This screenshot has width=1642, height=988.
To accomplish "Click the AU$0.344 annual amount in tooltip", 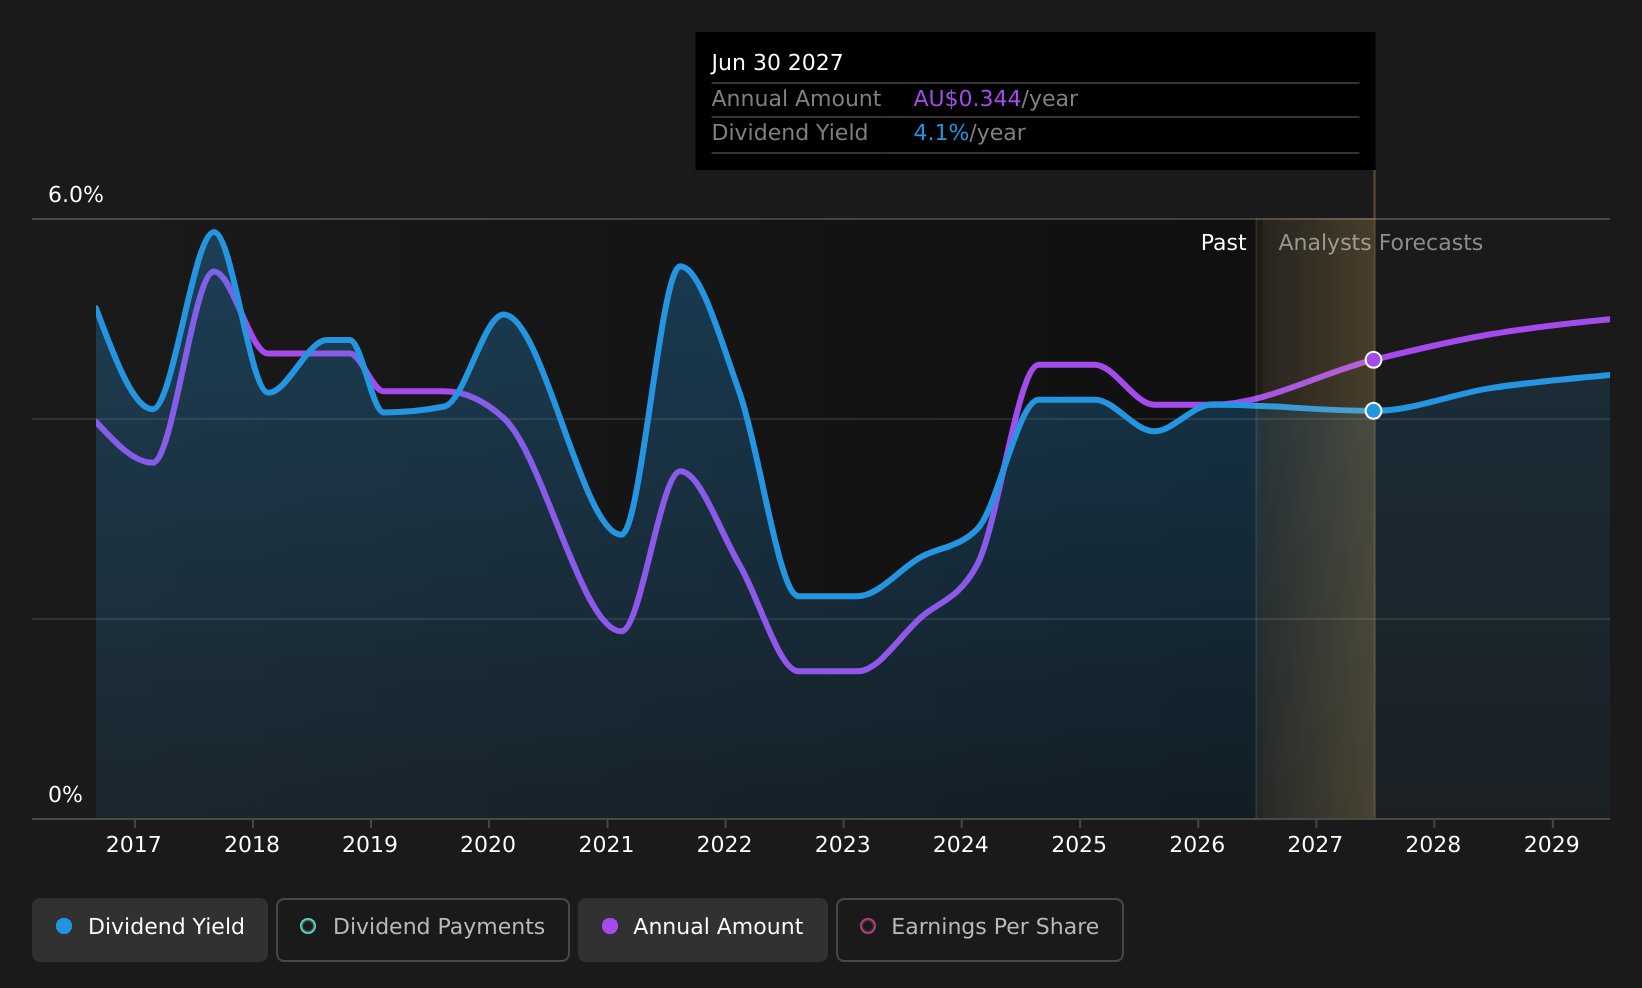I will (967, 99).
